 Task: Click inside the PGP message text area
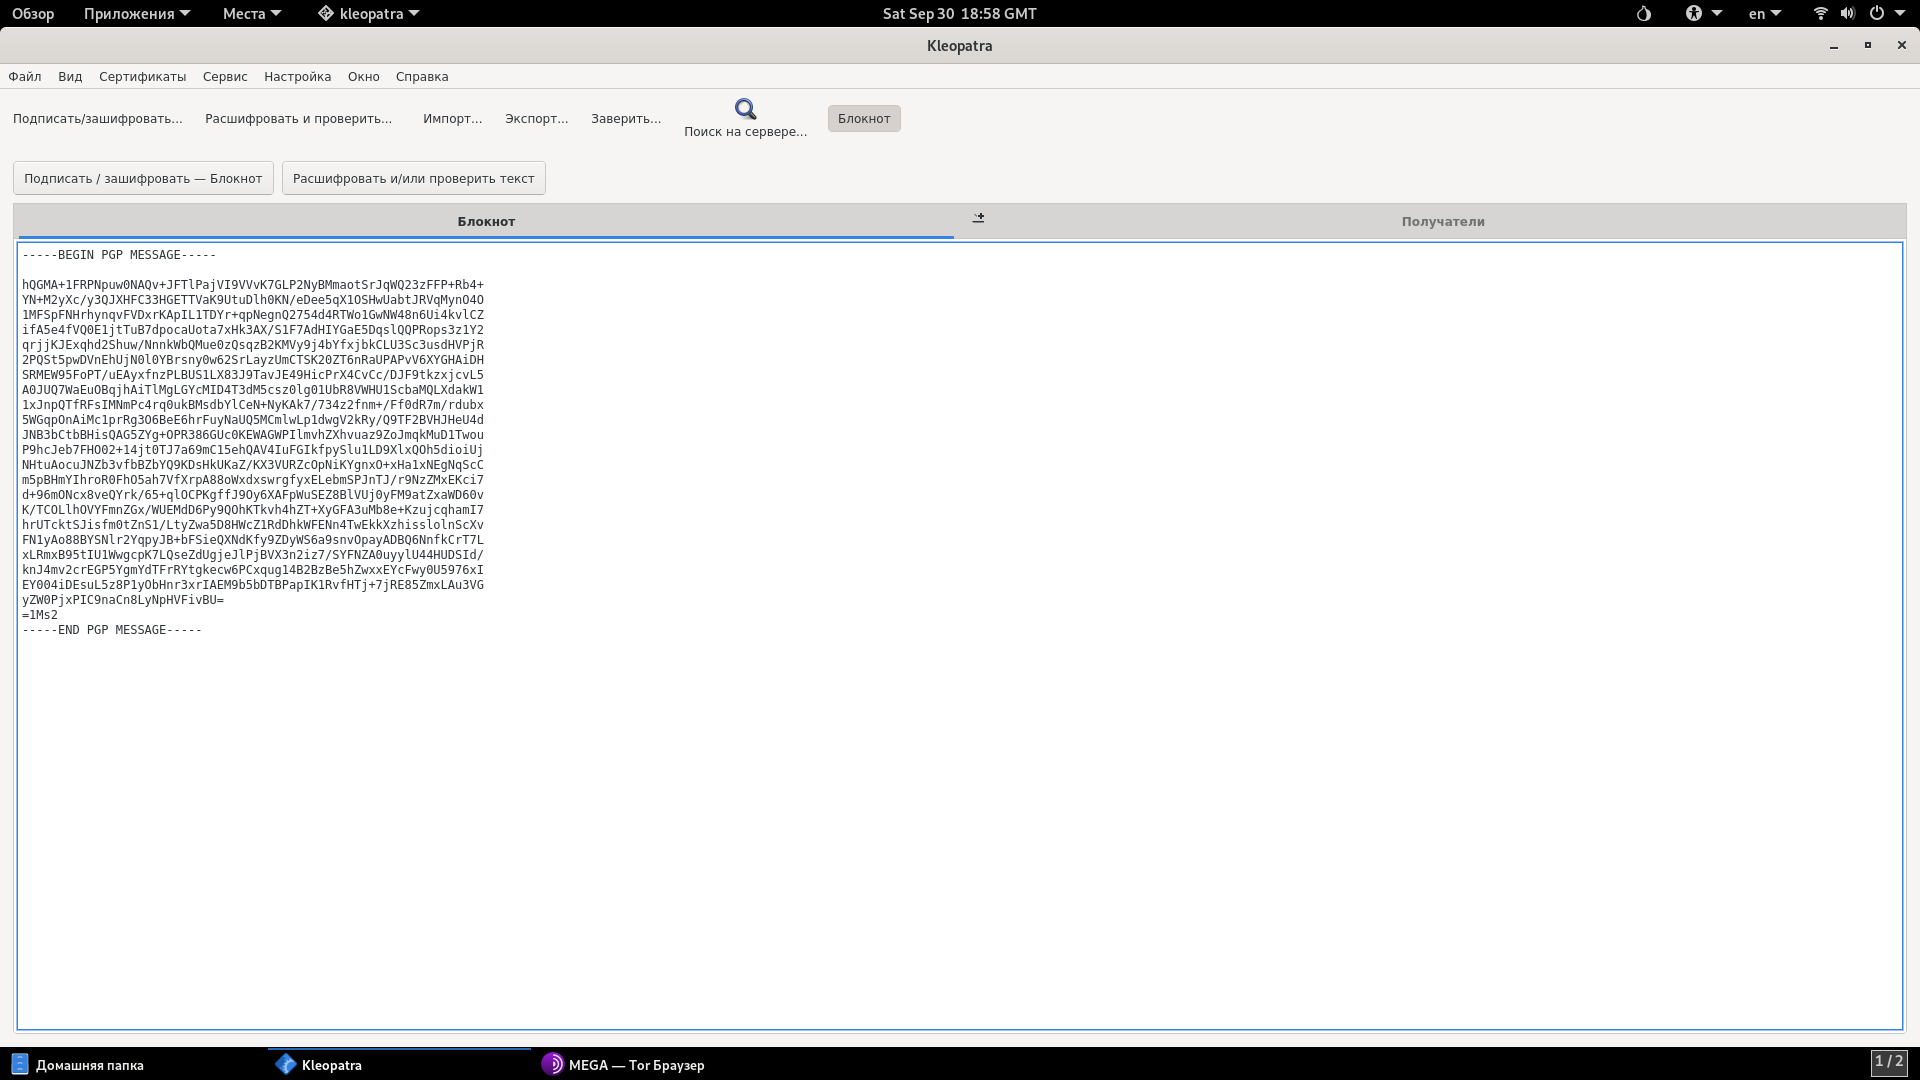pos(960,800)
